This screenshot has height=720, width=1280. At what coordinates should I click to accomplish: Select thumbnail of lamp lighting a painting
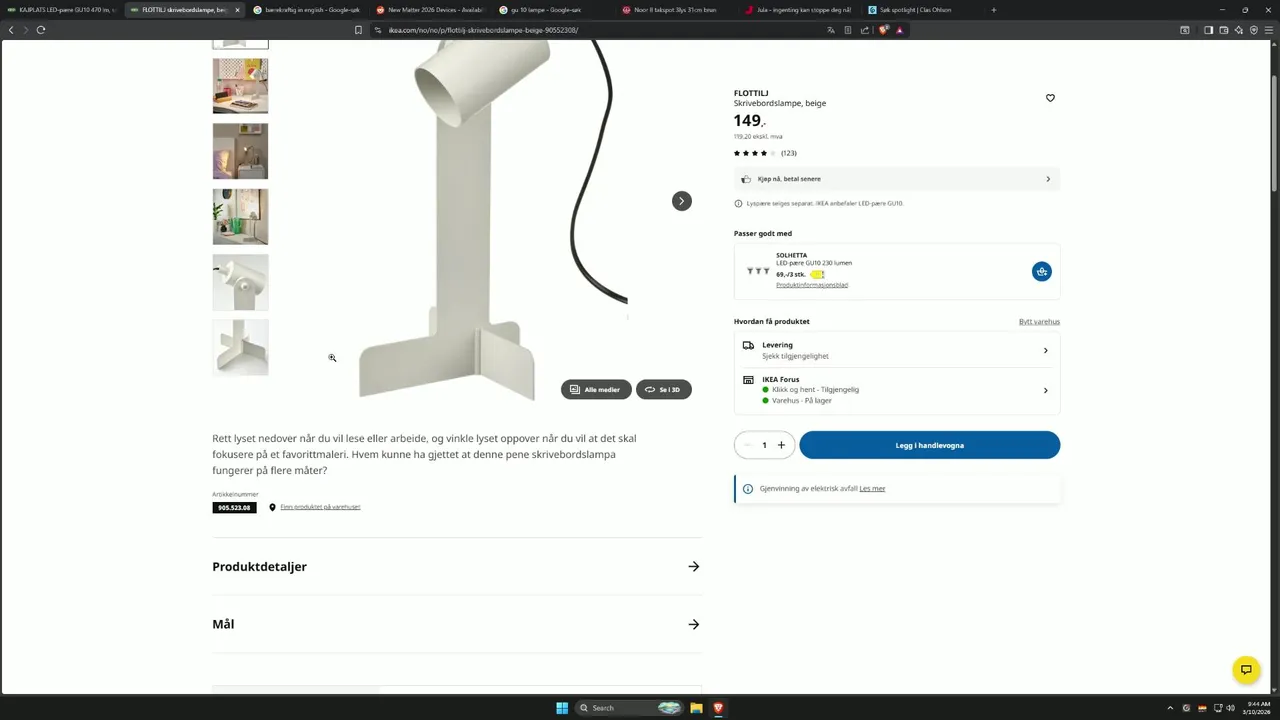240,151
